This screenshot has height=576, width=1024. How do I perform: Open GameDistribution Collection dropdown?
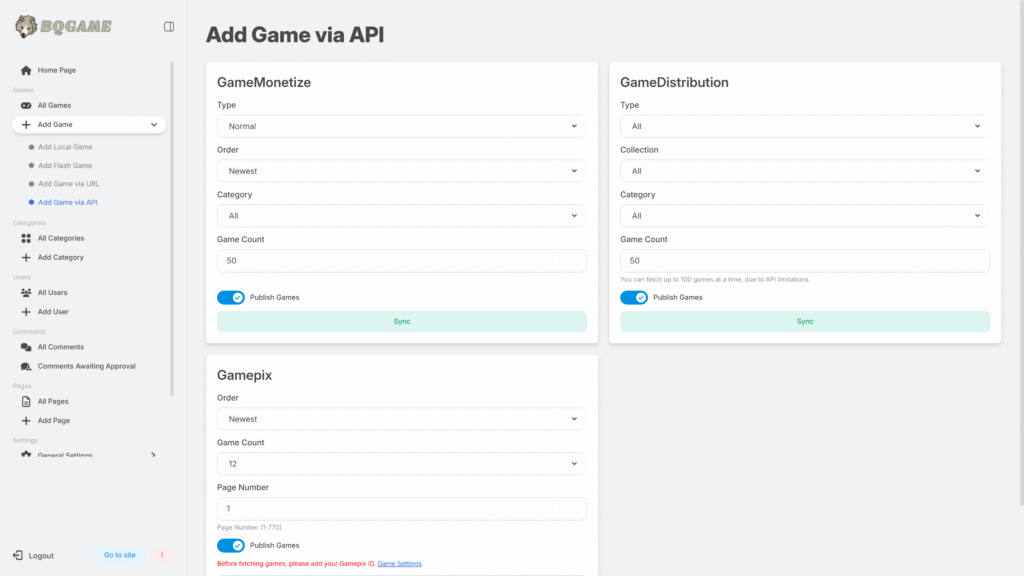pos(805,171)
